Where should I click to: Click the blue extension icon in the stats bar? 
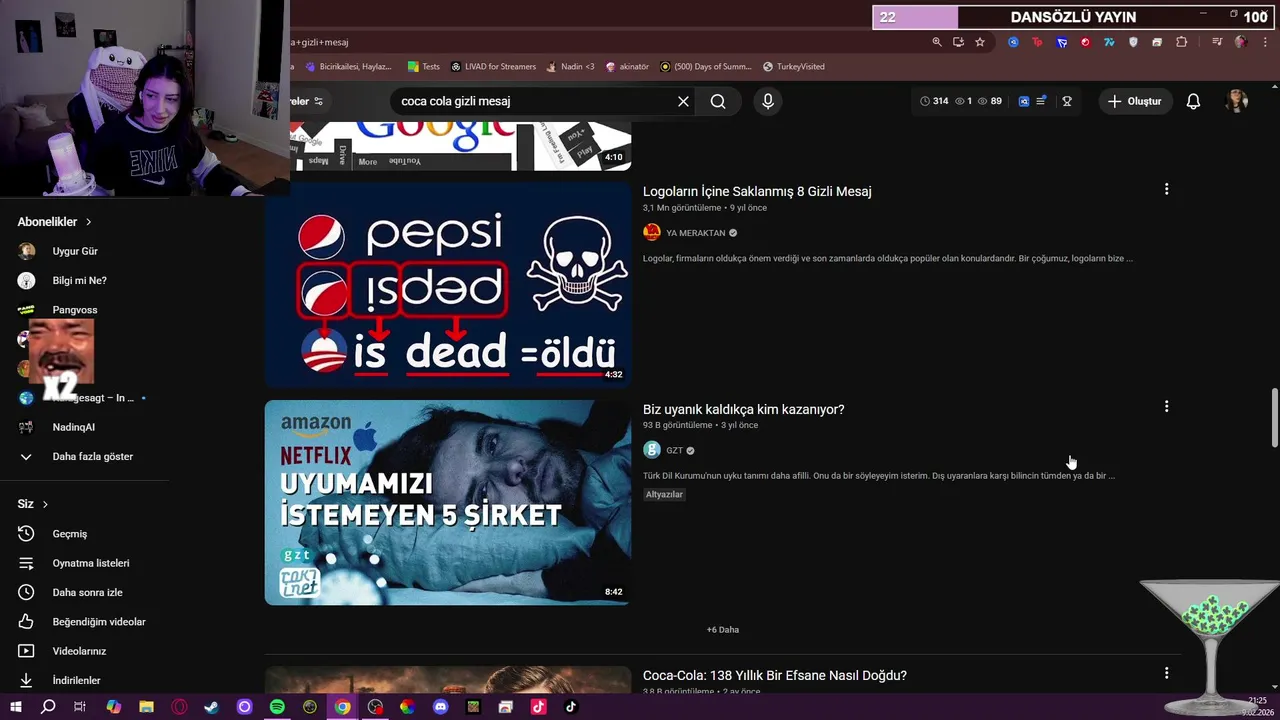click(1024, 101)
